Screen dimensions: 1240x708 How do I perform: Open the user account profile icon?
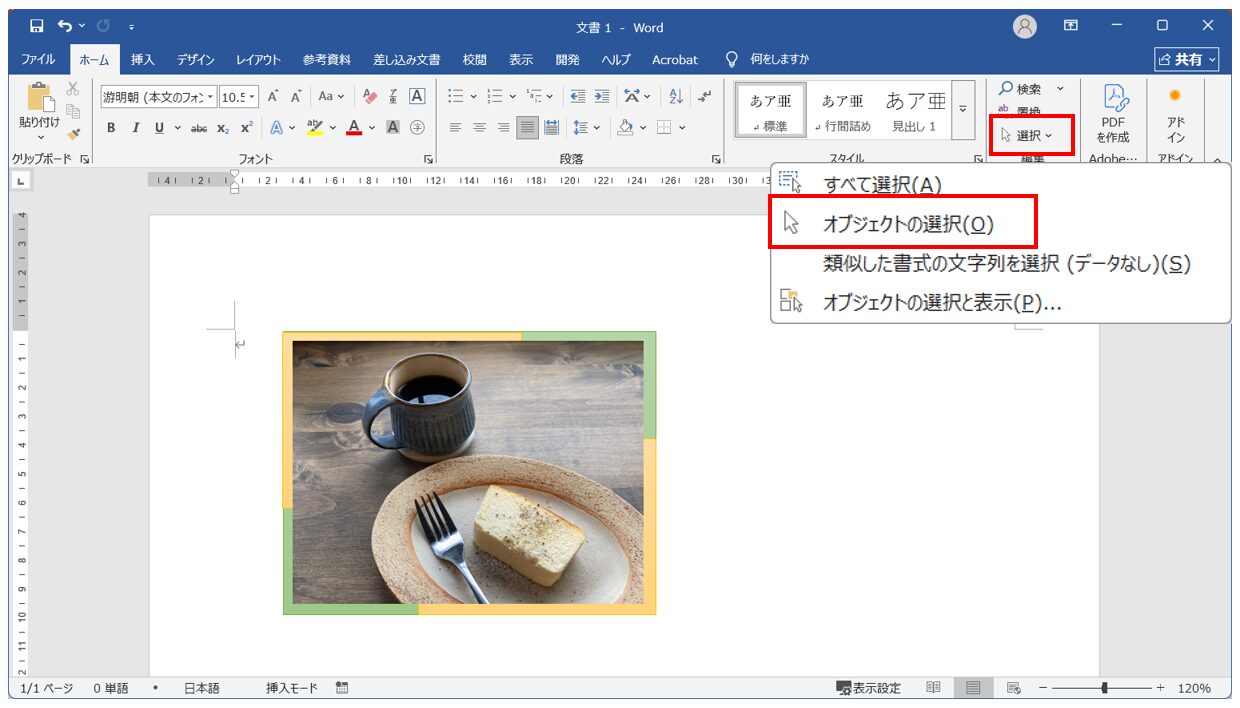pos(1025,27)
